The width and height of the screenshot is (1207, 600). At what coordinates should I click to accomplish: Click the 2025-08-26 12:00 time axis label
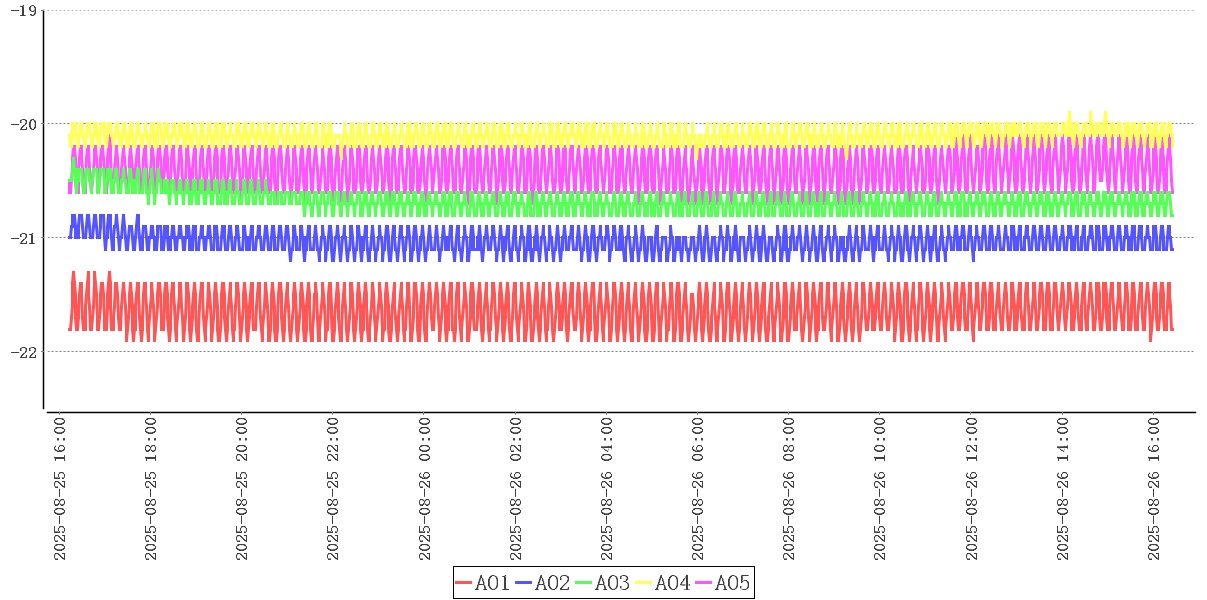[x=972, y=490]
